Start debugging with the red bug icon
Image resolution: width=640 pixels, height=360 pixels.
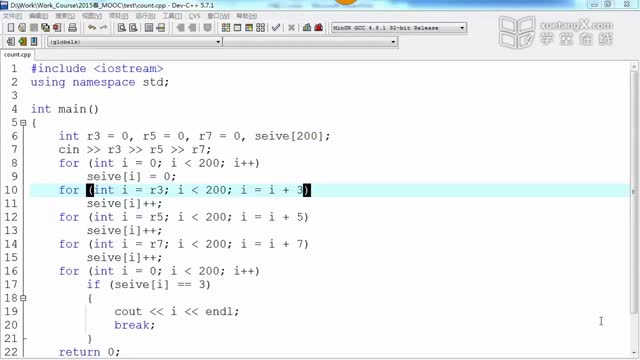tap(319, 28)
